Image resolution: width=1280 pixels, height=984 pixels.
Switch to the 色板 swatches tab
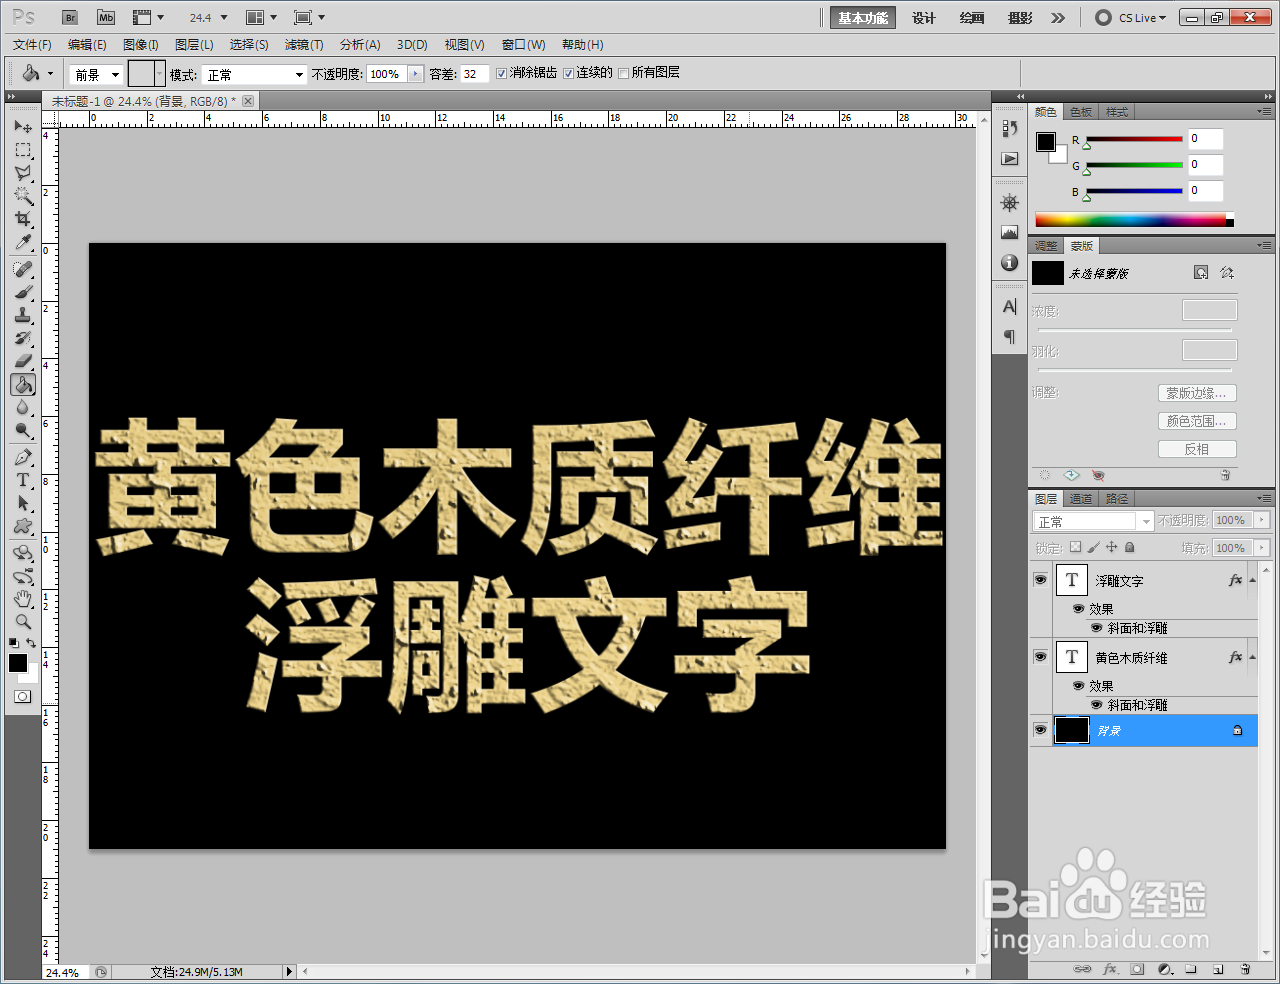pyautogui.click(x=1081, y=112)
